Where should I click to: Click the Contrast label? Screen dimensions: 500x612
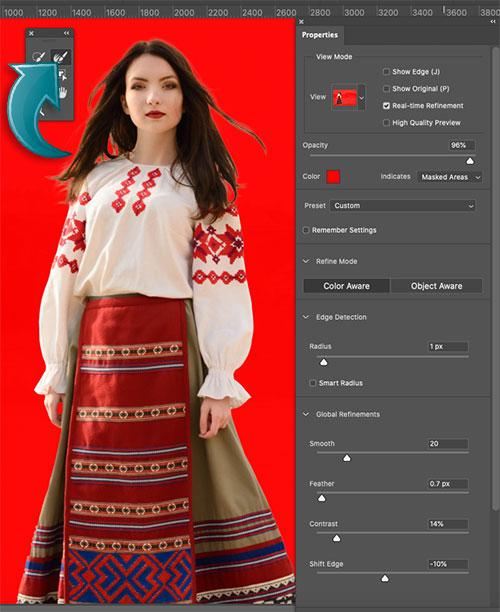[323, 524]
